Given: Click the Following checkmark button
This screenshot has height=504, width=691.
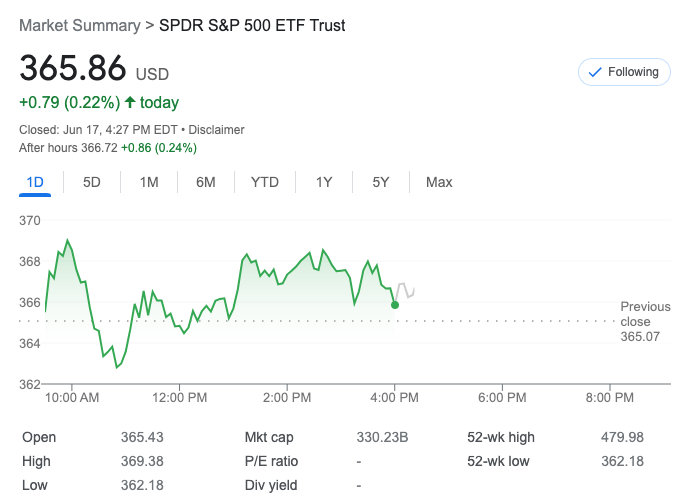Looking at the screenshot, I should click(x=624, y=72).
